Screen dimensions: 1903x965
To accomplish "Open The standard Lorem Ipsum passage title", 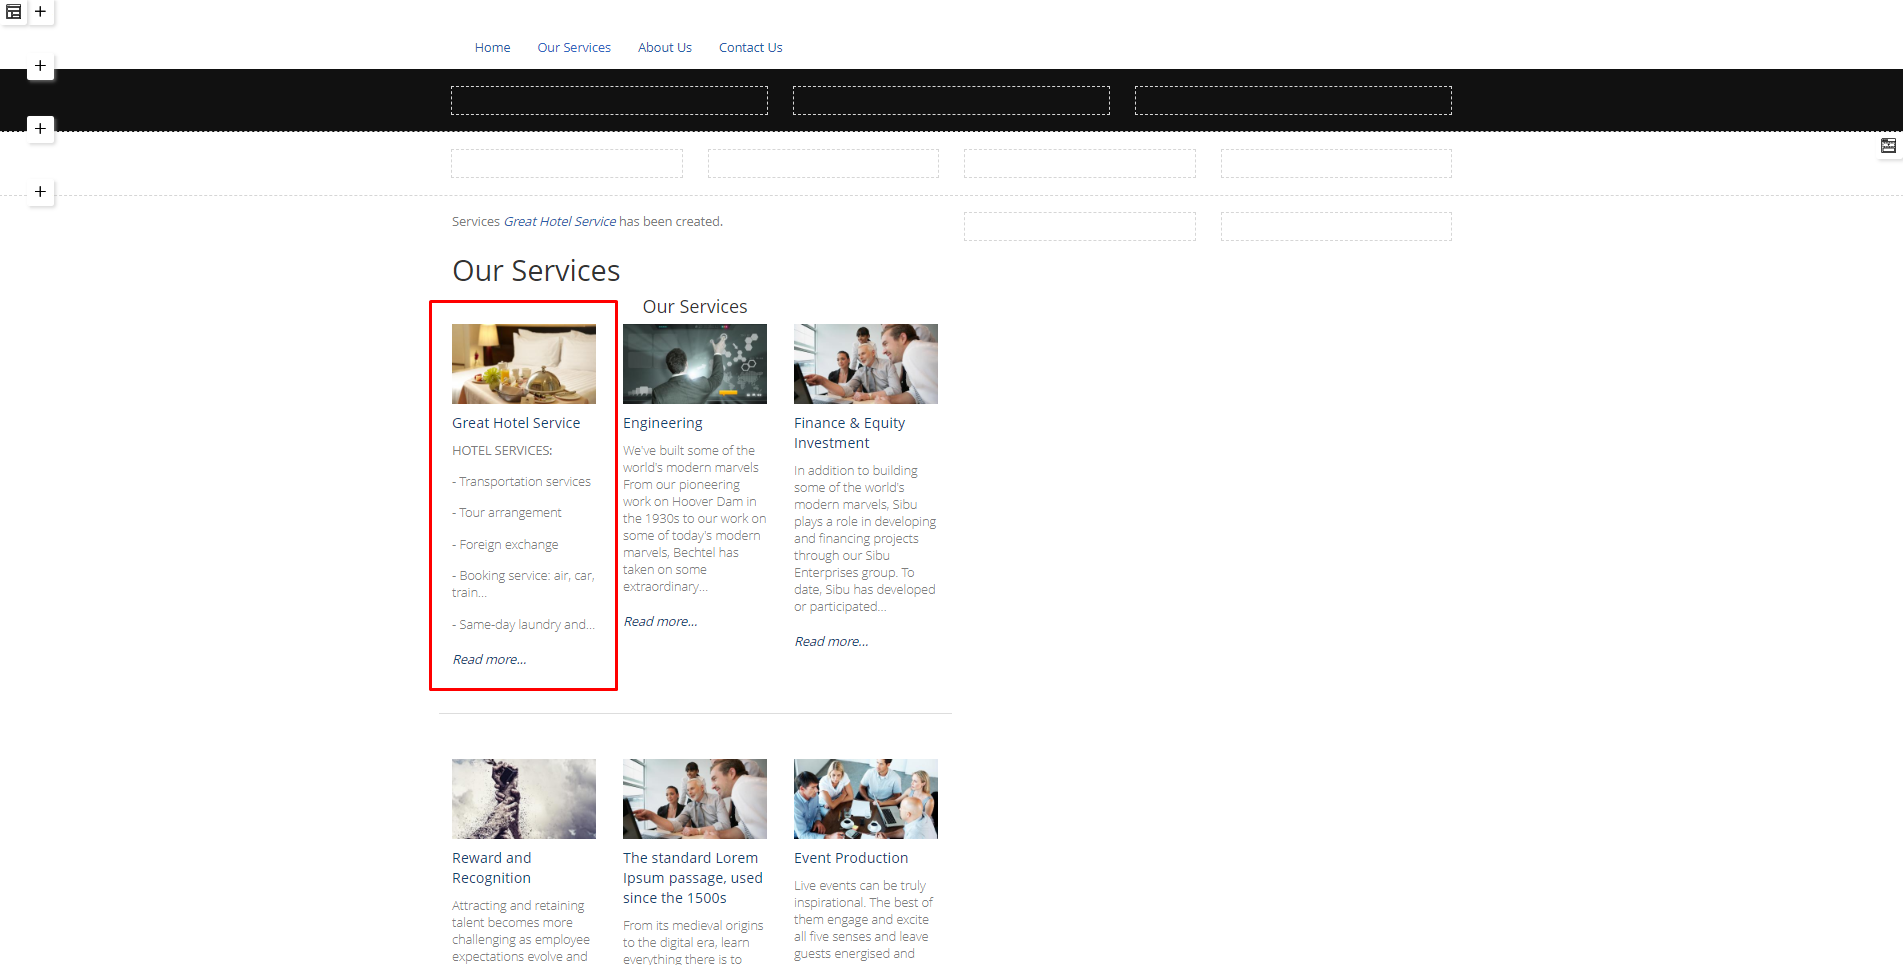I will coord(693,878).
